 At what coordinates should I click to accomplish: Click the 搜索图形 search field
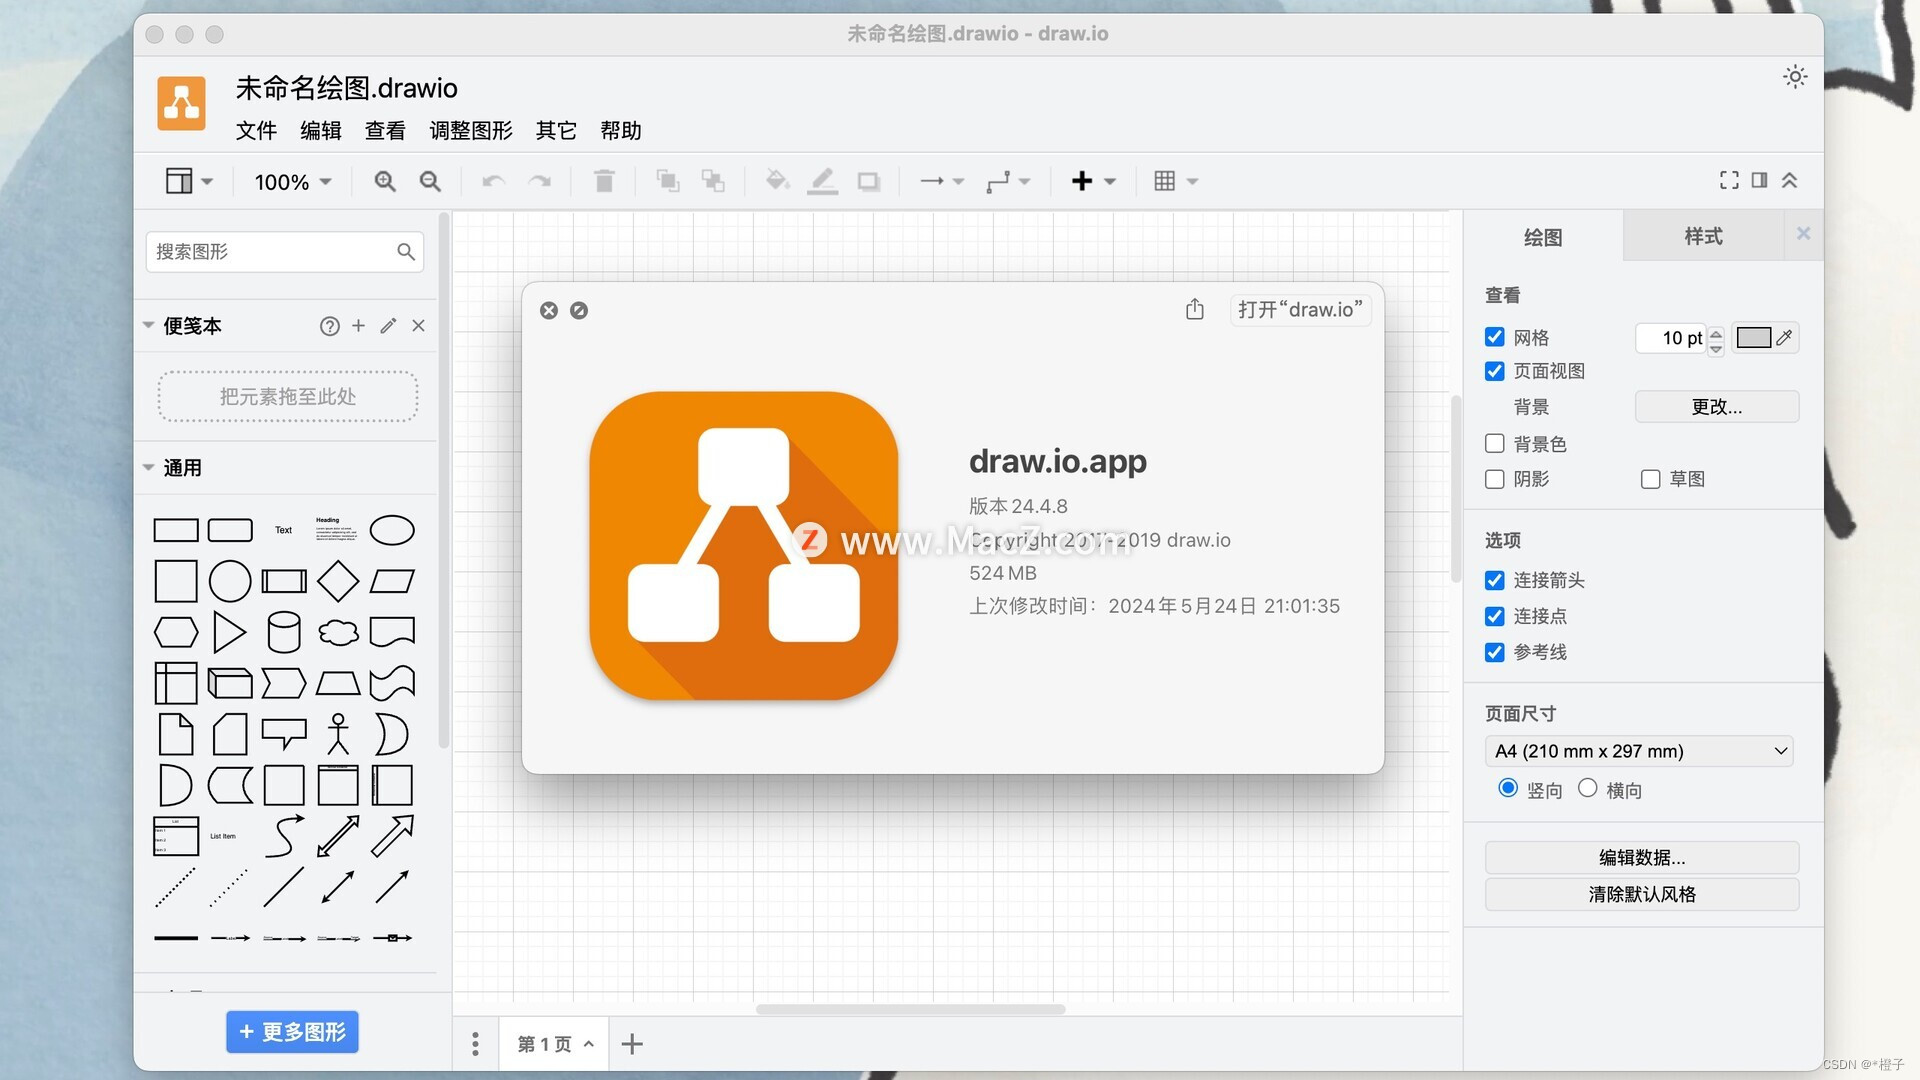coord(285,251)
